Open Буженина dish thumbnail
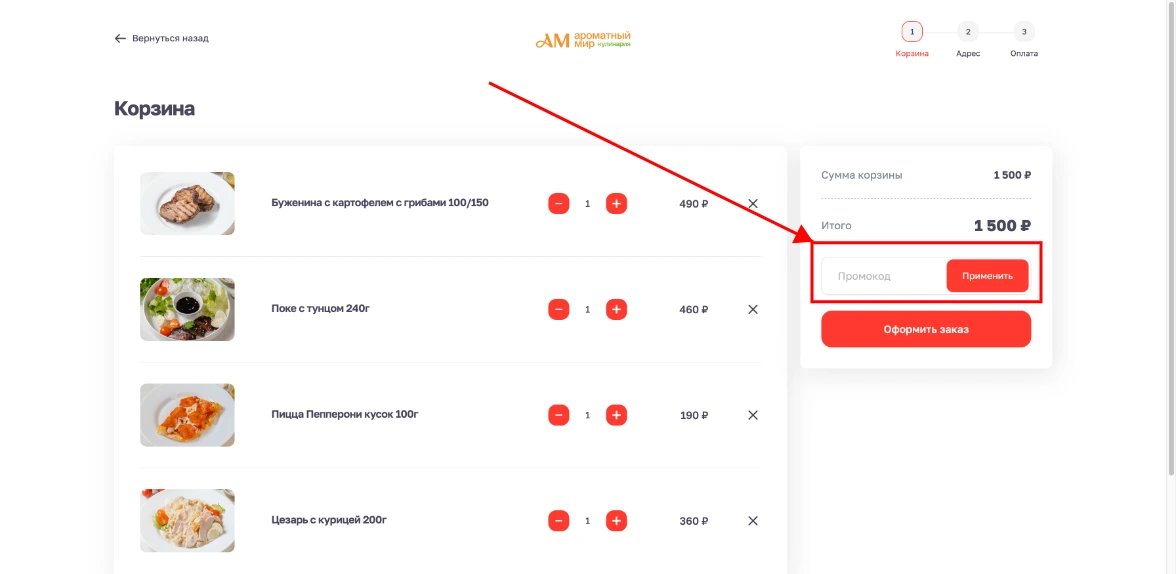The image size is (1176, 574). [x=188, y=203]
